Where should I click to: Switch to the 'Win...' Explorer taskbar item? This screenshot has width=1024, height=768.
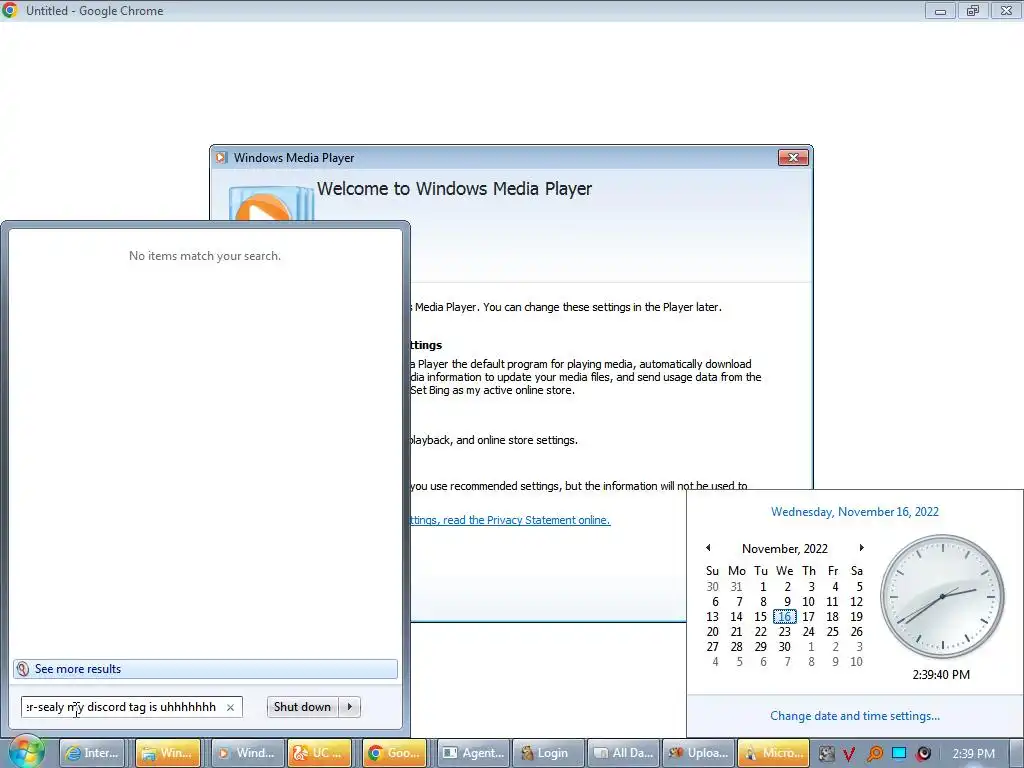tap(168, 753)
